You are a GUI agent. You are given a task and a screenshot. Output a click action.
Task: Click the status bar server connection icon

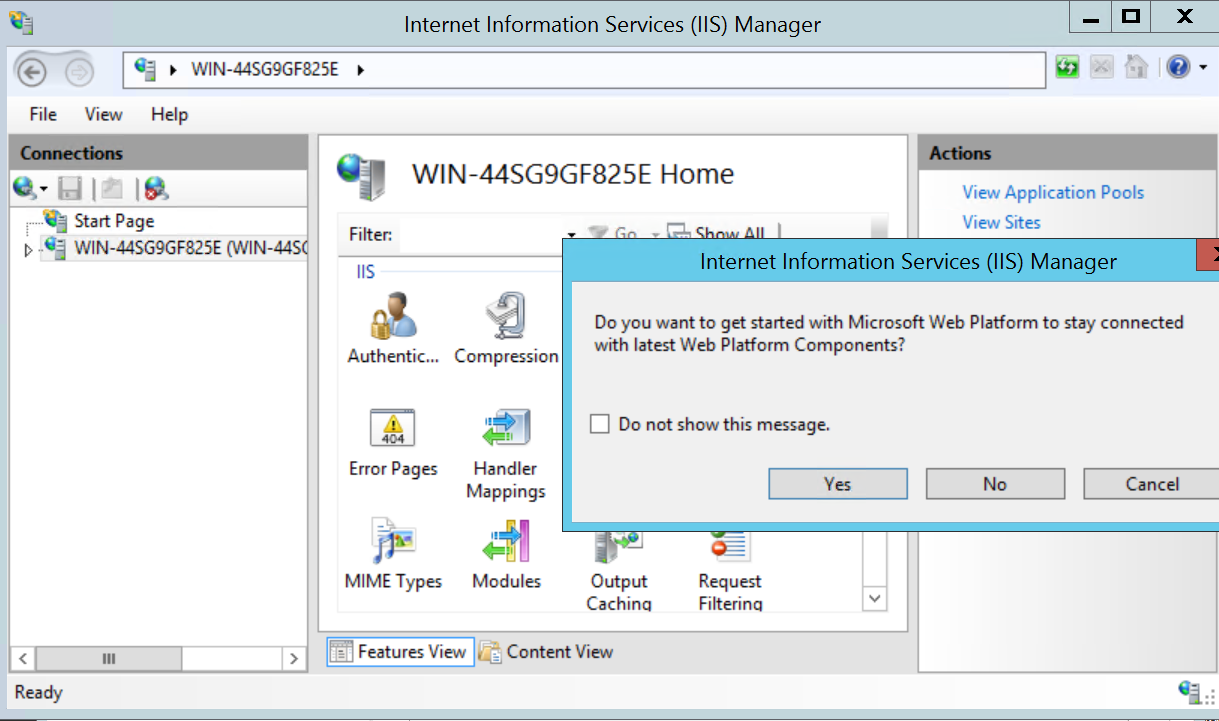coord(1187,691)
